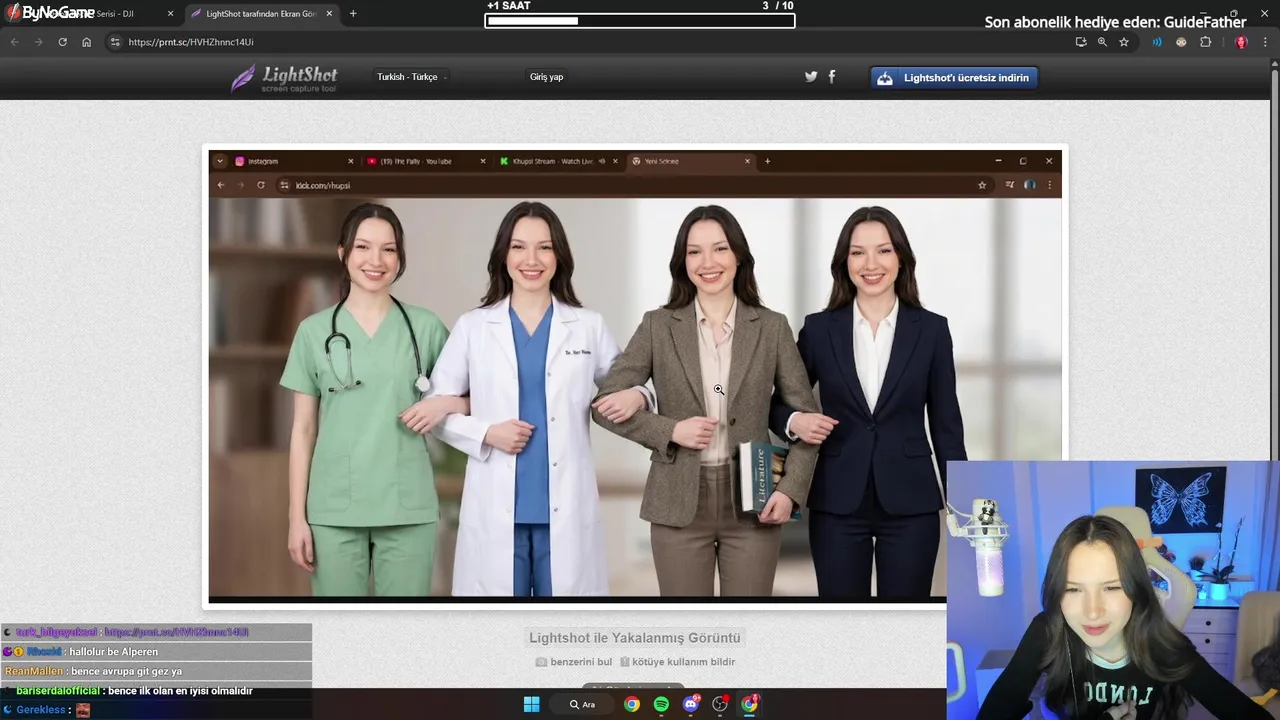Go back using the browser back arrow
The height and width of the screenshot is (720, 1280).
coord(15,42)
